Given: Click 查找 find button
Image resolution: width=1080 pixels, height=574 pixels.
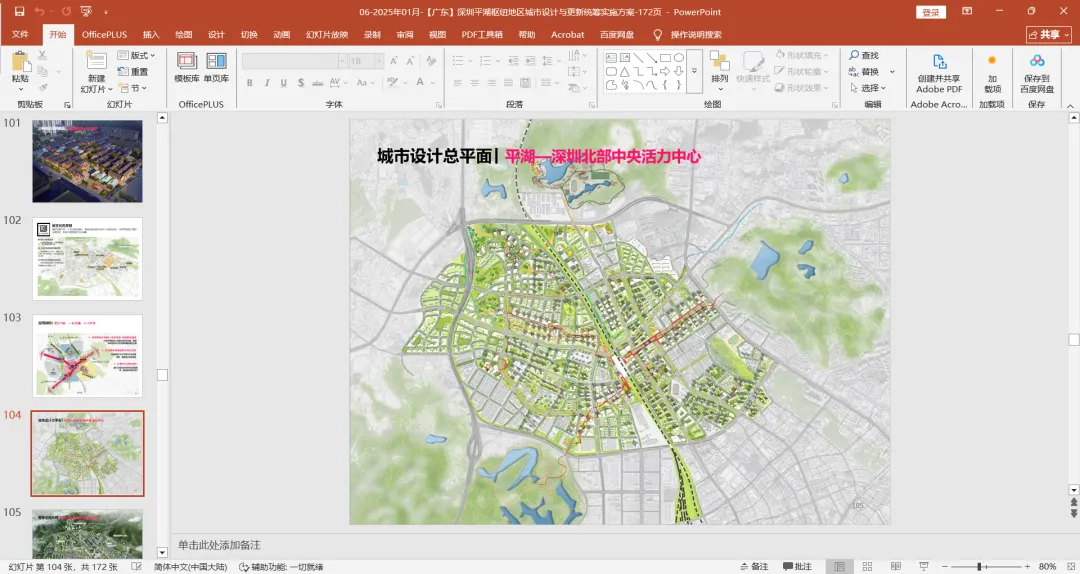Looking at the screenshot, I should click(864, 55).
